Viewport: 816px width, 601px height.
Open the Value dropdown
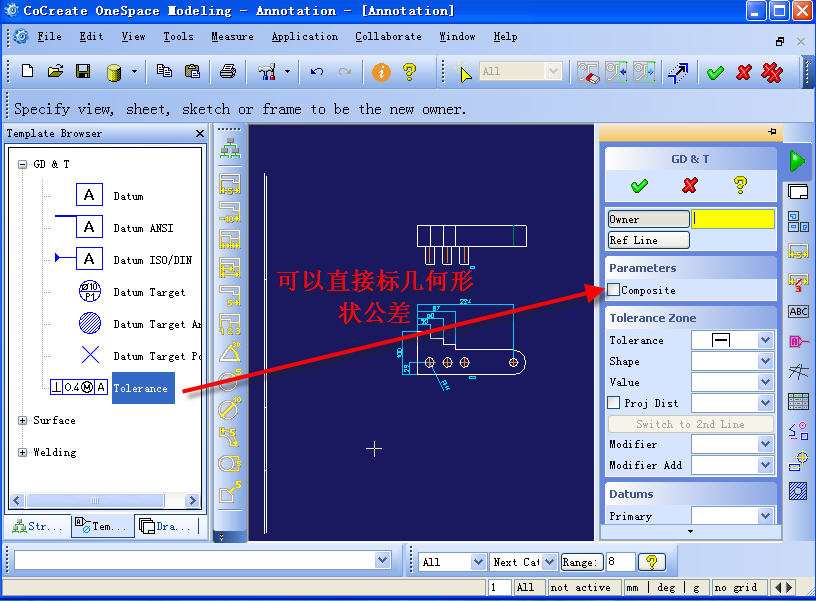tap(765, 382)
